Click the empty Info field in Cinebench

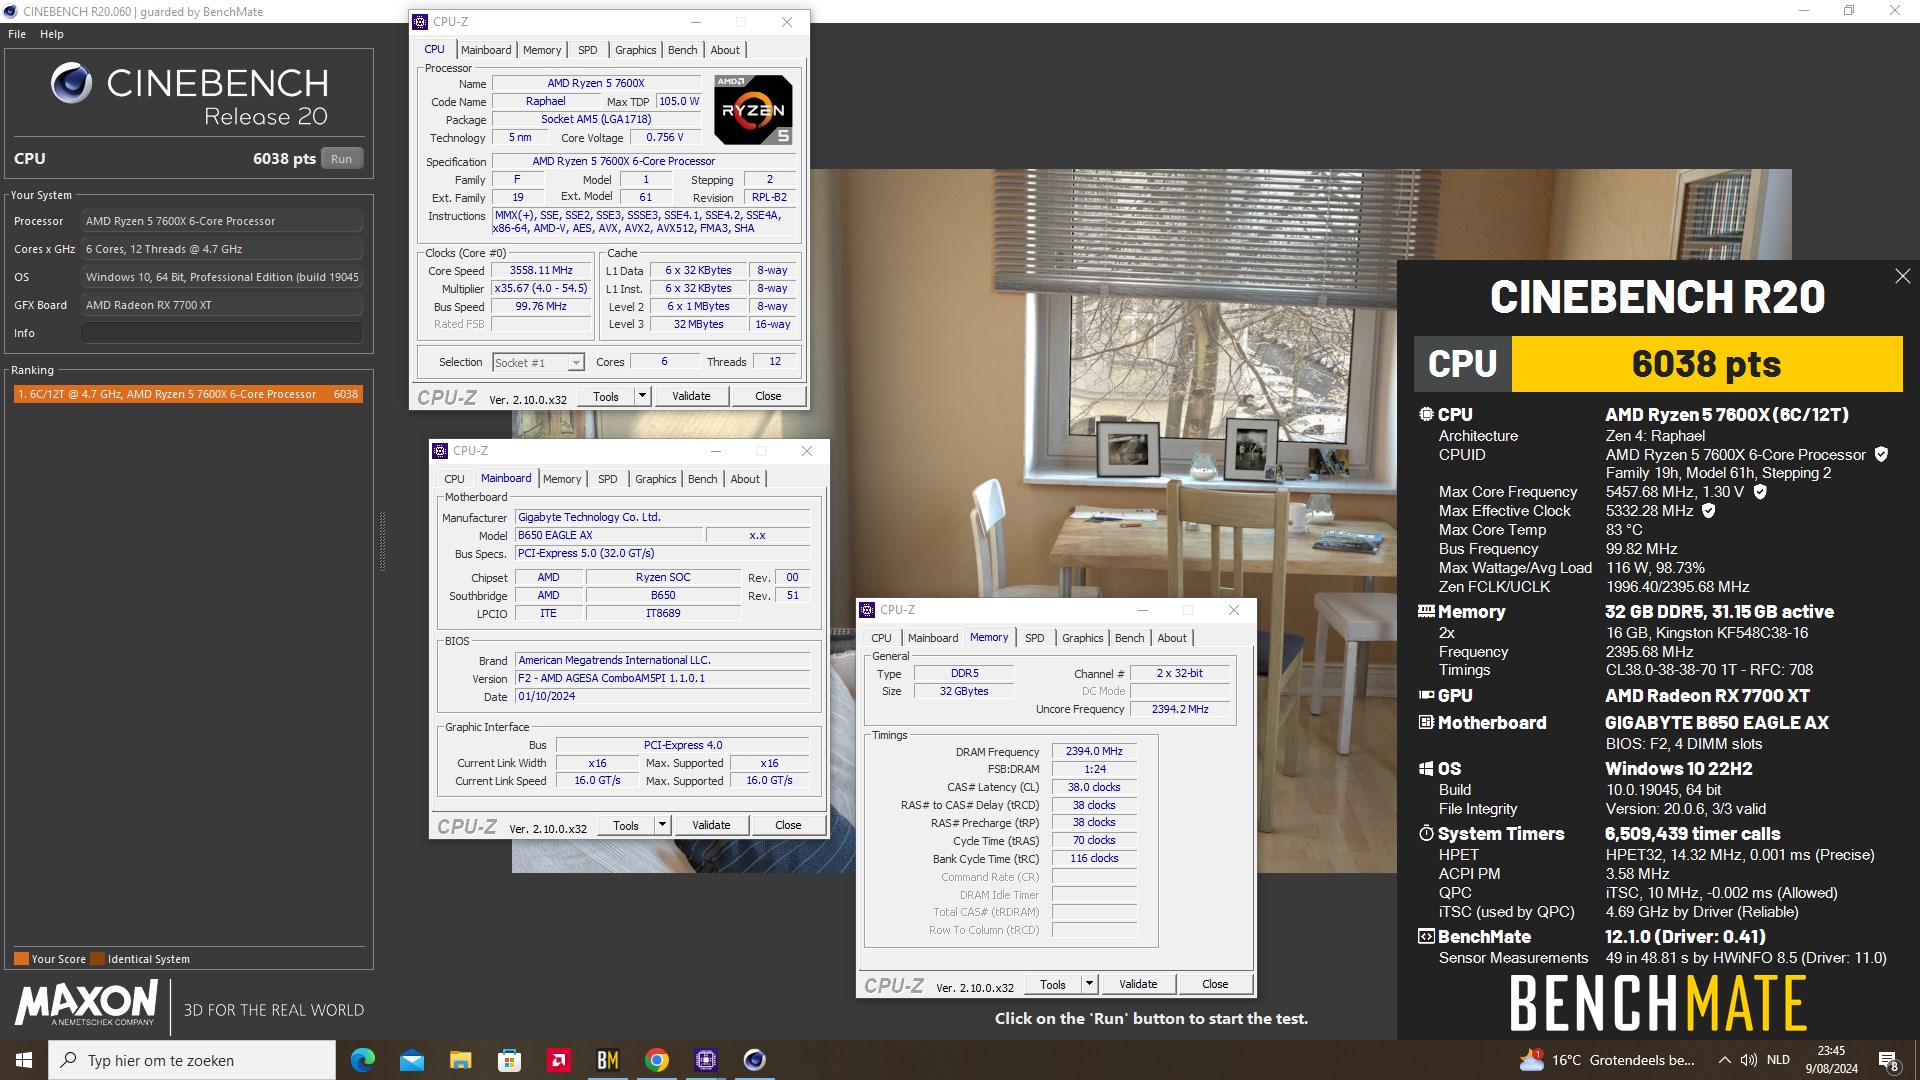[222, 333]
